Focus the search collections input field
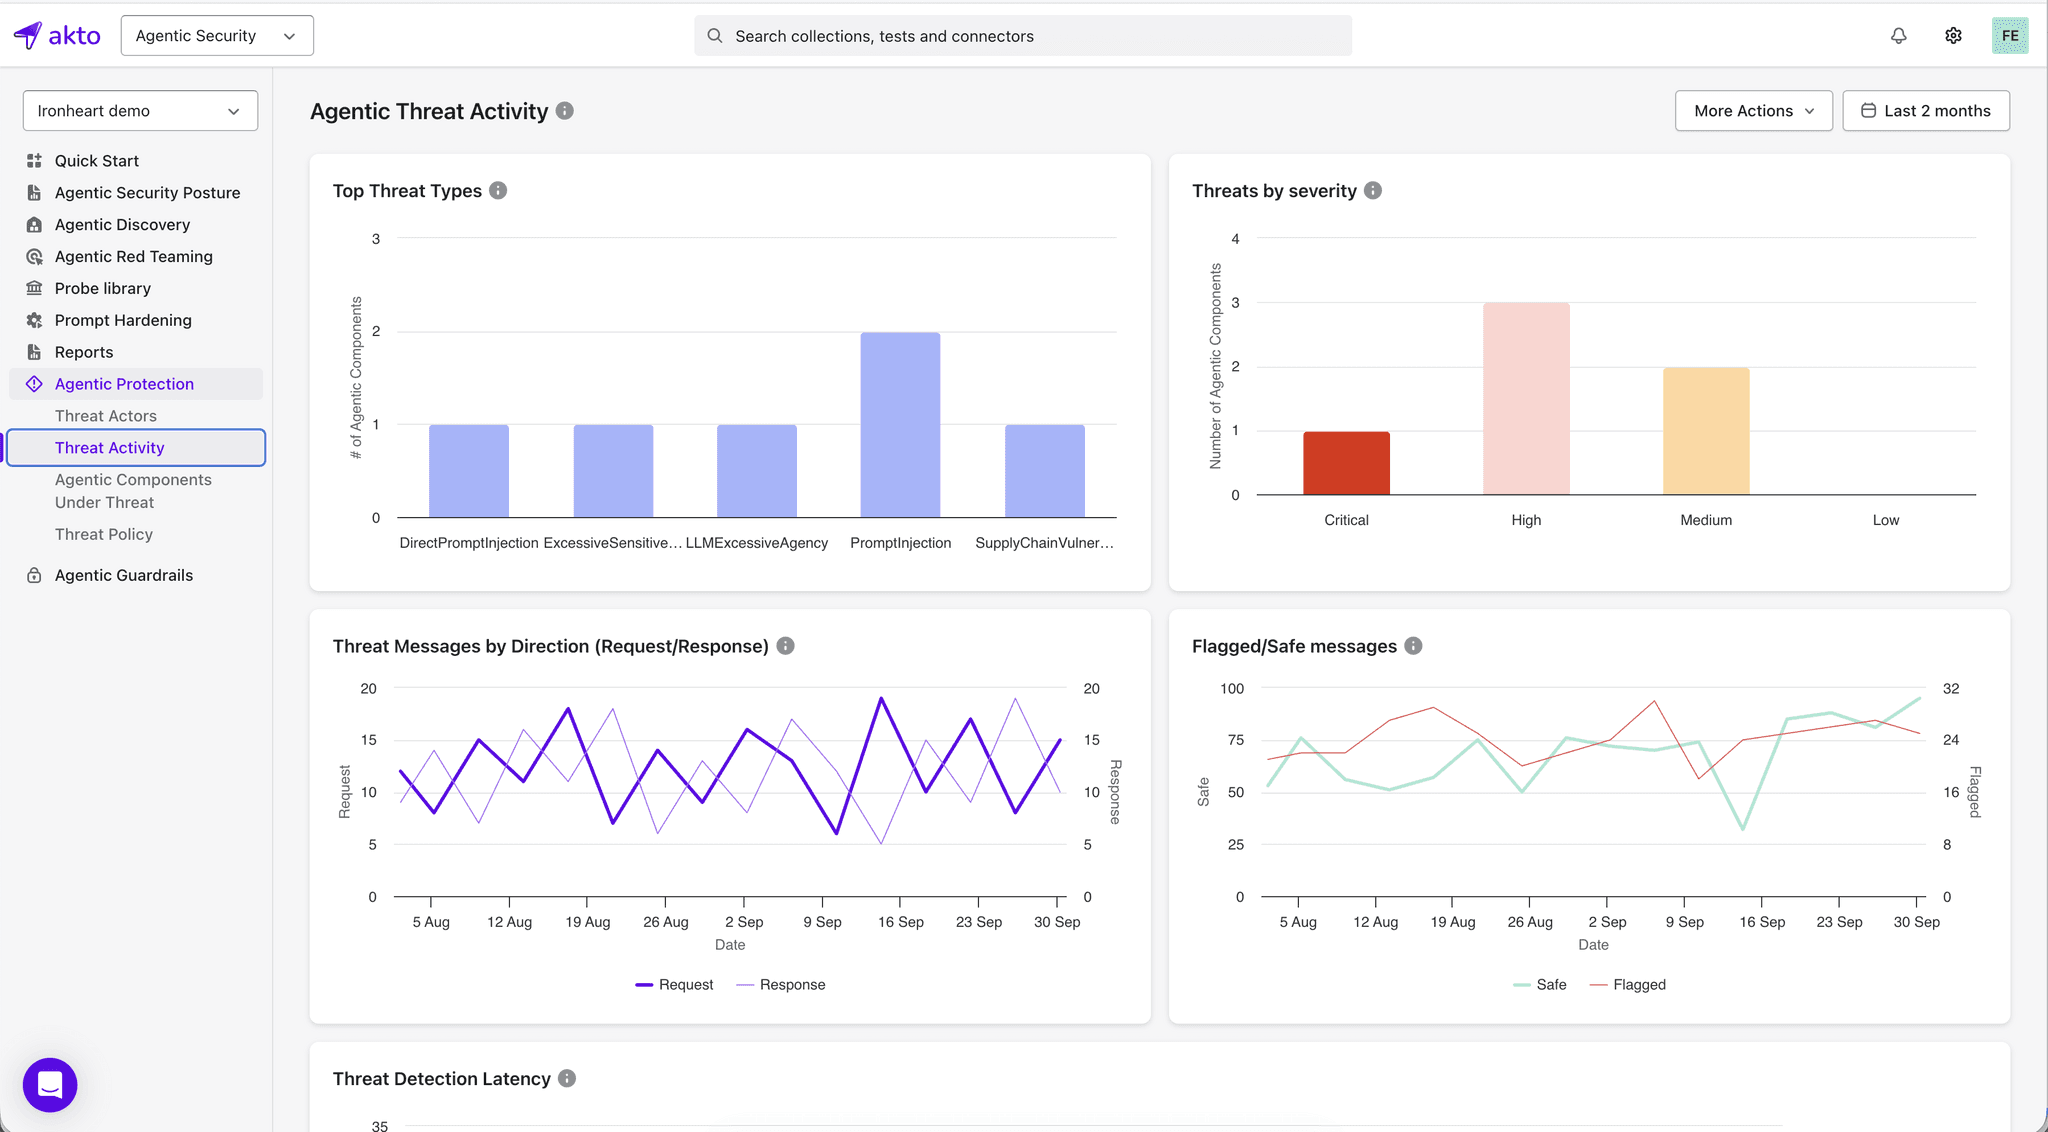This screenshot has width=2048, height=1132. coord(1022,36)
